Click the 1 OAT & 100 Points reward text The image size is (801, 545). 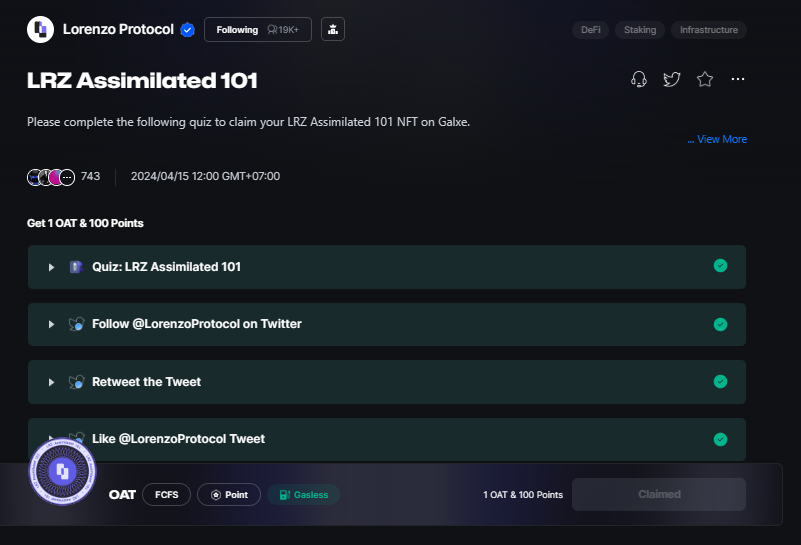(x=523, y=494)
